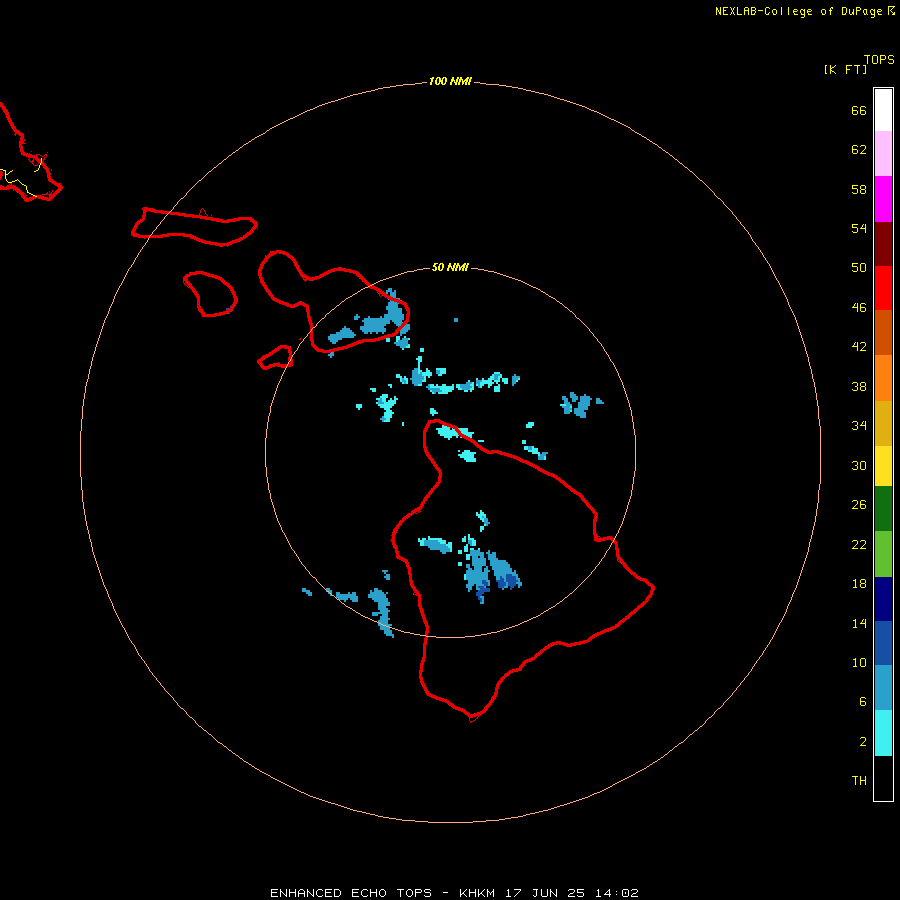This screenshot has height=900, width=900.
Task: Click the cyan 6 kft legend swatch
Action: click(883, 733)
